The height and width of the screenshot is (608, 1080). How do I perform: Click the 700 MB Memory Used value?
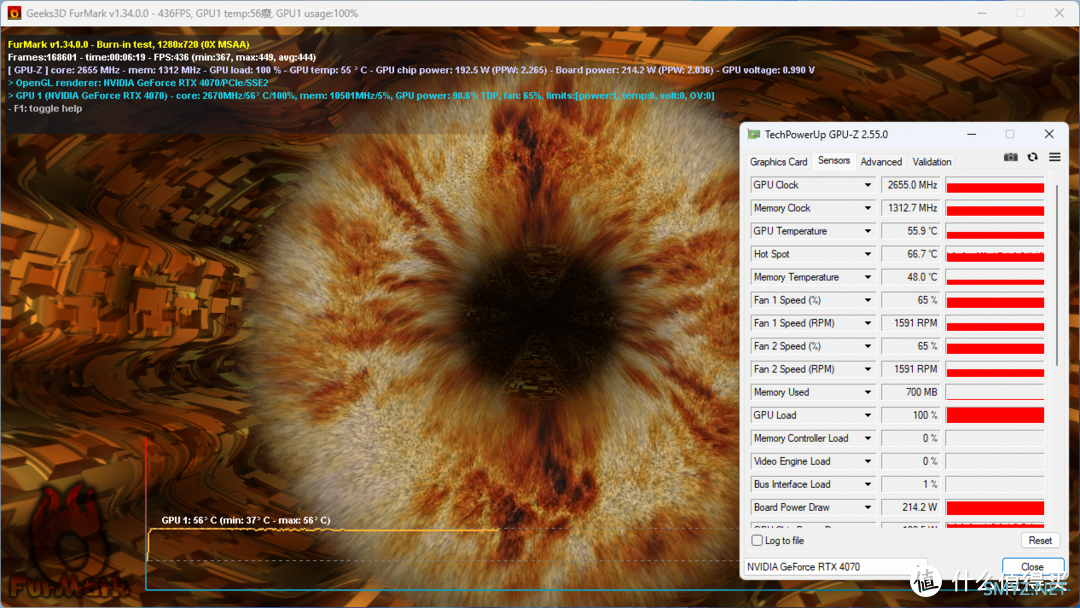(x=912, y=392)
